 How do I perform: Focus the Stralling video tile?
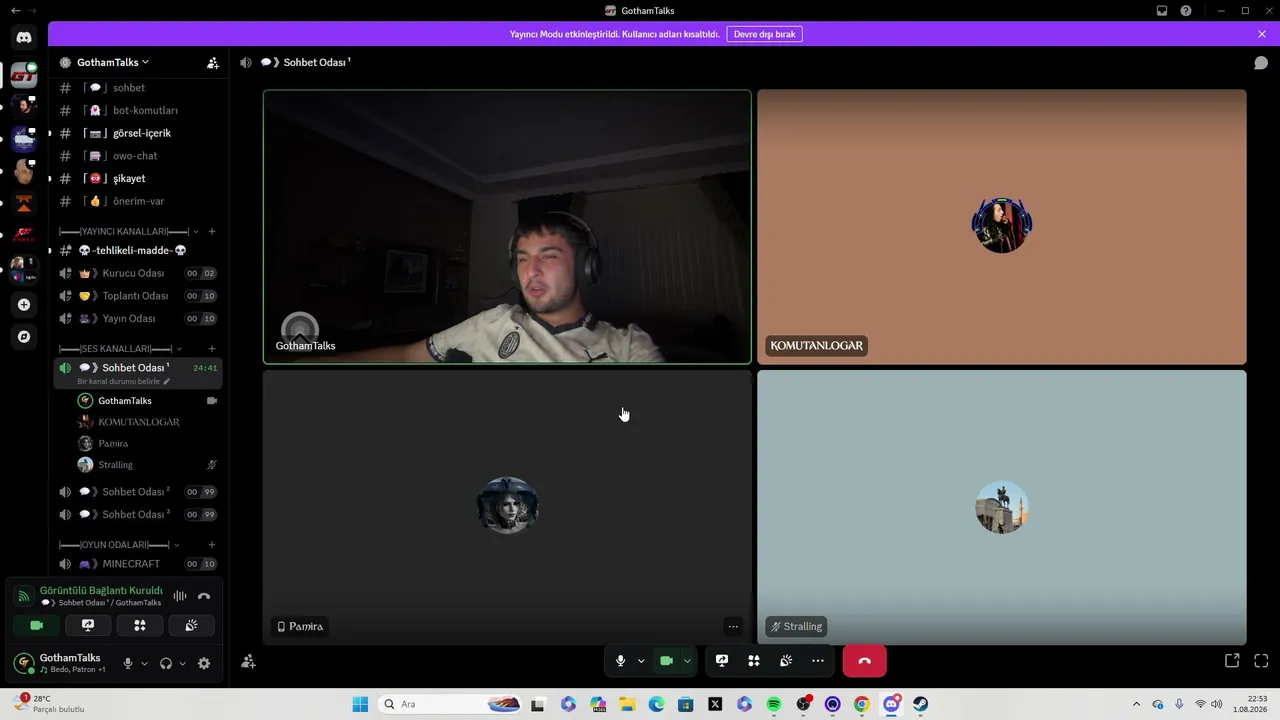[1002, 507]
